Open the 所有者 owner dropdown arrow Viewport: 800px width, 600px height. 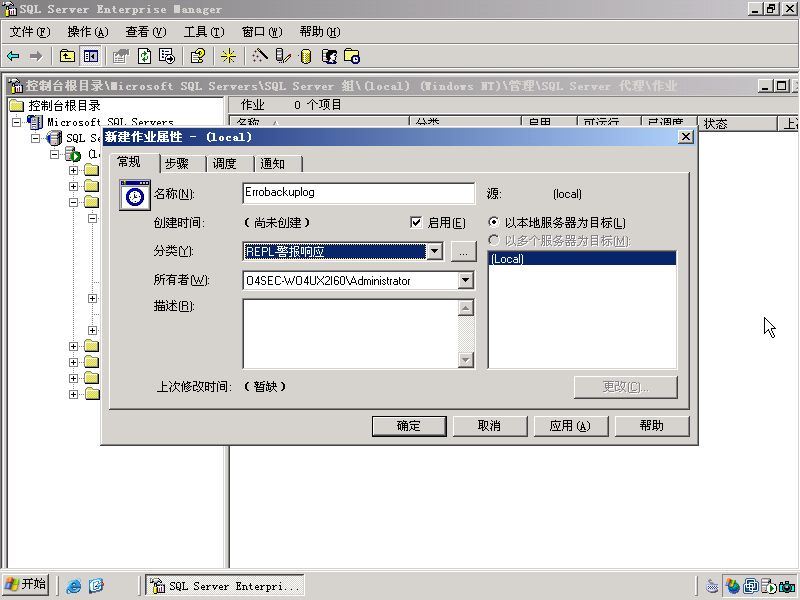pyautogui.click(x=465, y=280)
